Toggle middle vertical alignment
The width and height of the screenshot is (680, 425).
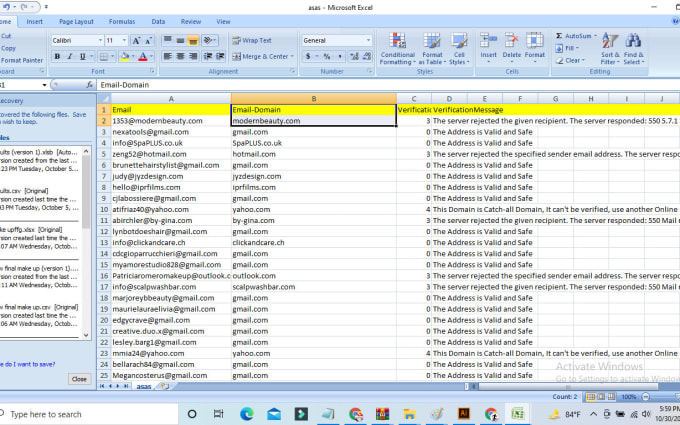click(180, 40)
